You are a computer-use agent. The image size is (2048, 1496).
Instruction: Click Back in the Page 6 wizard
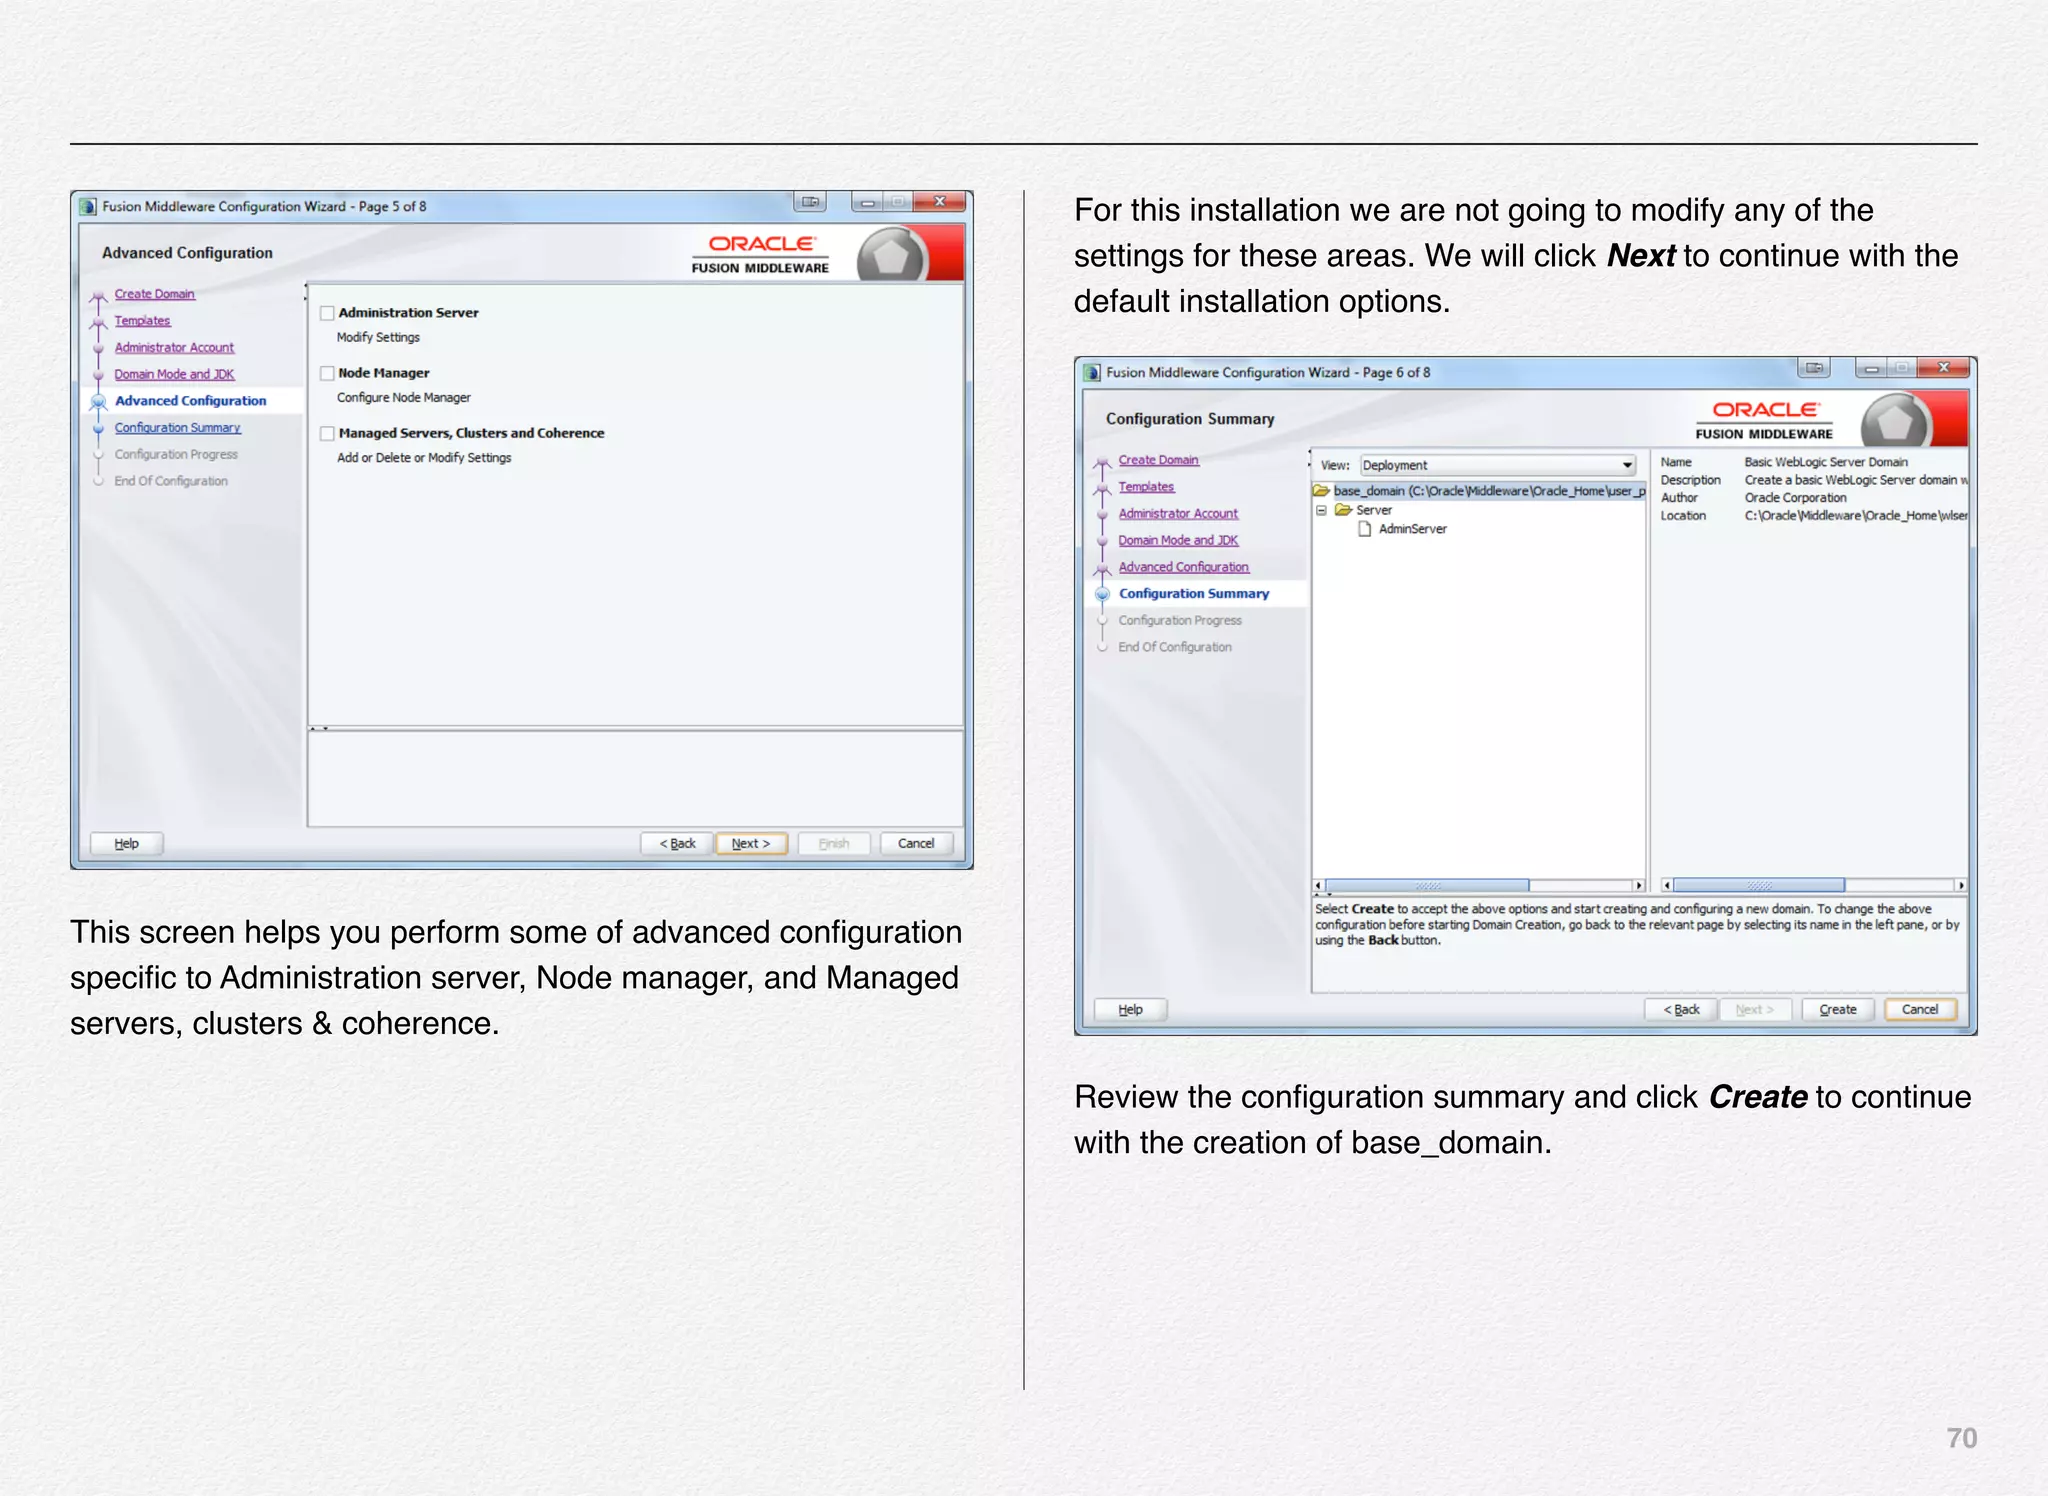point(1681,1009)
